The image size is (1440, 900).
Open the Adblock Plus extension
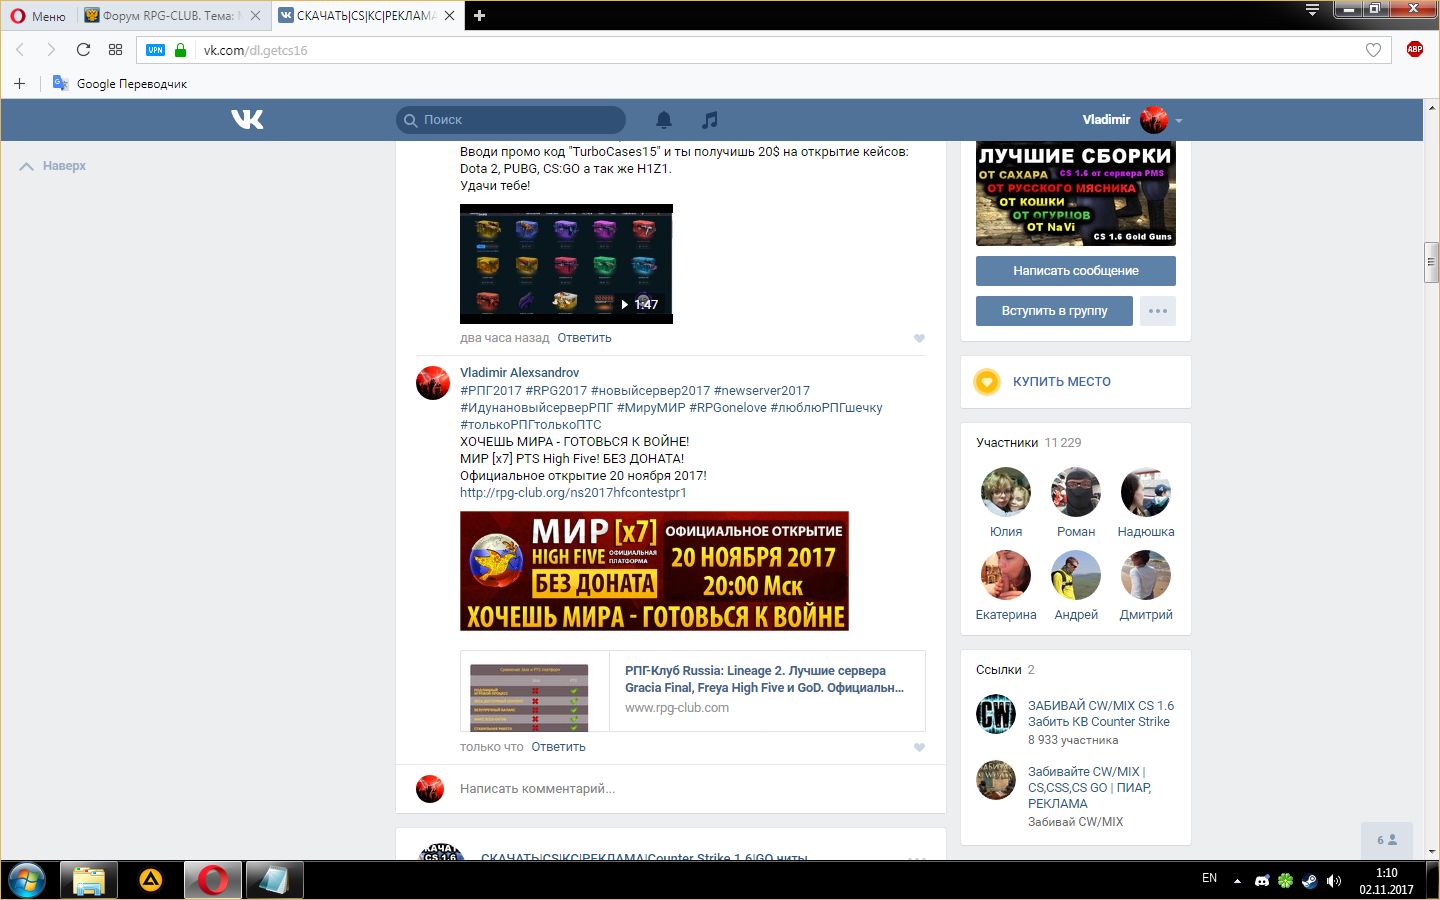[x=1414, y=49]
